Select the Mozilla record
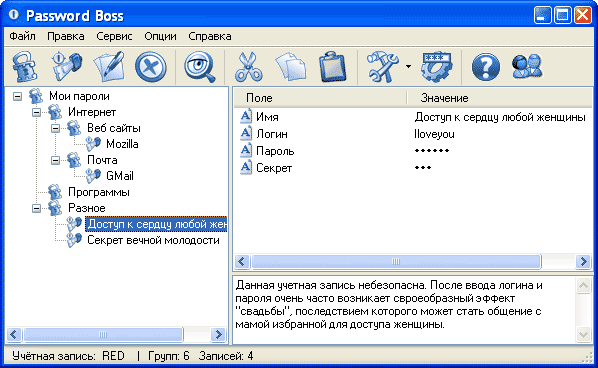This screenshot has height=368, width=598. [122, 144]
